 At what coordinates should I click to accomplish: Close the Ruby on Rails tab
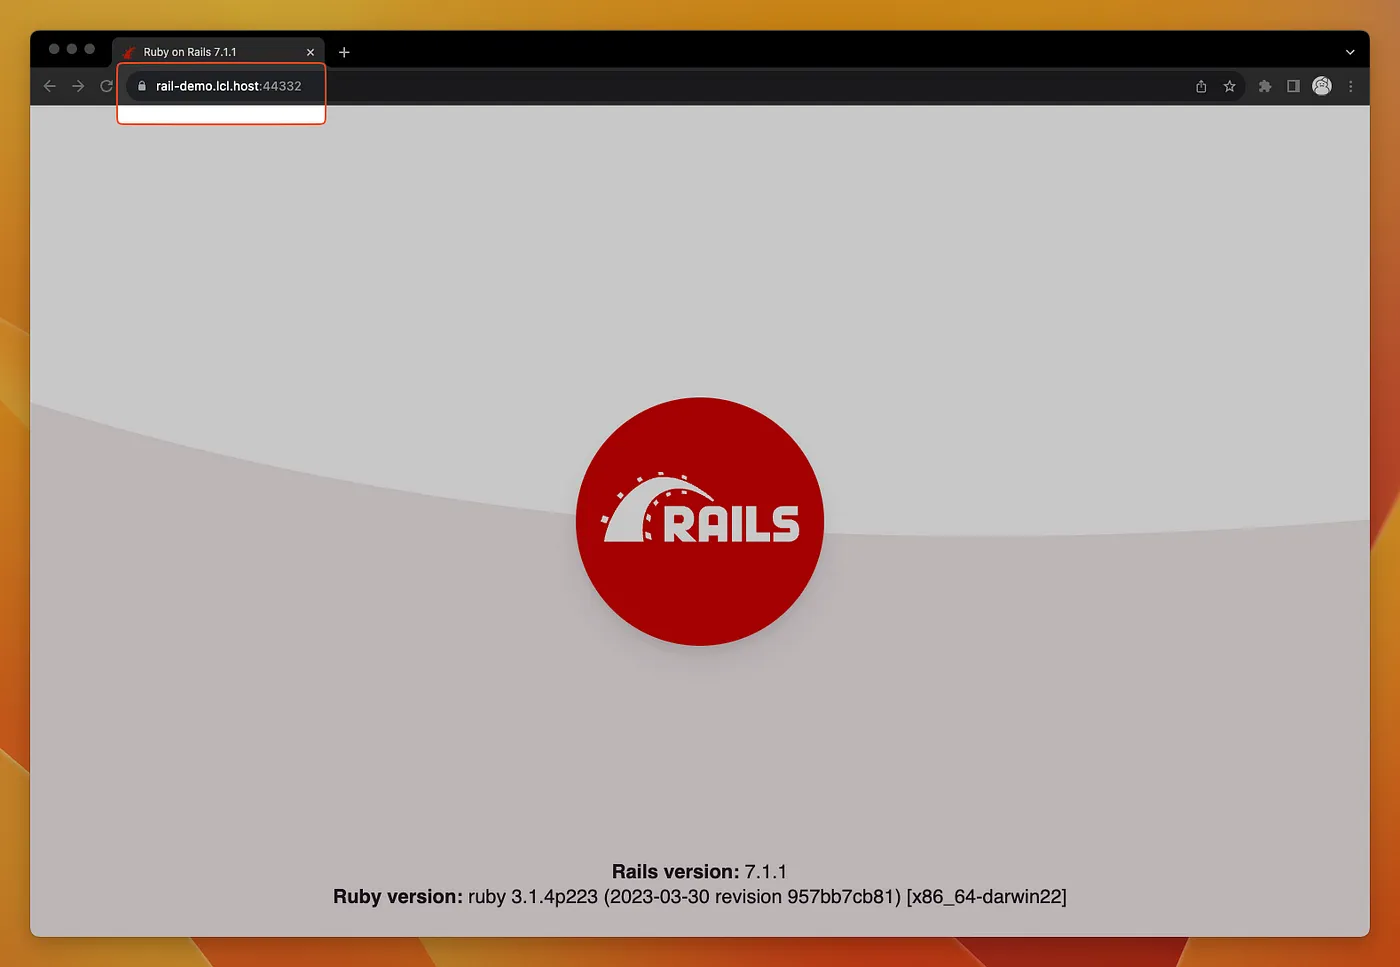(x=310, y=51)
